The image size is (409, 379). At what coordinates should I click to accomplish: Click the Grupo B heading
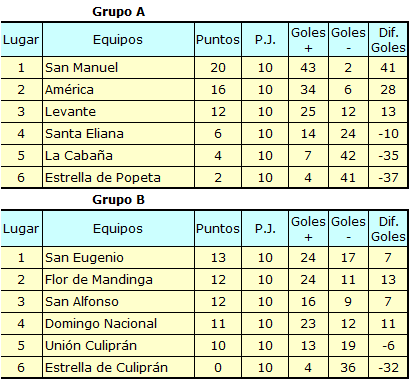[118, 200]
